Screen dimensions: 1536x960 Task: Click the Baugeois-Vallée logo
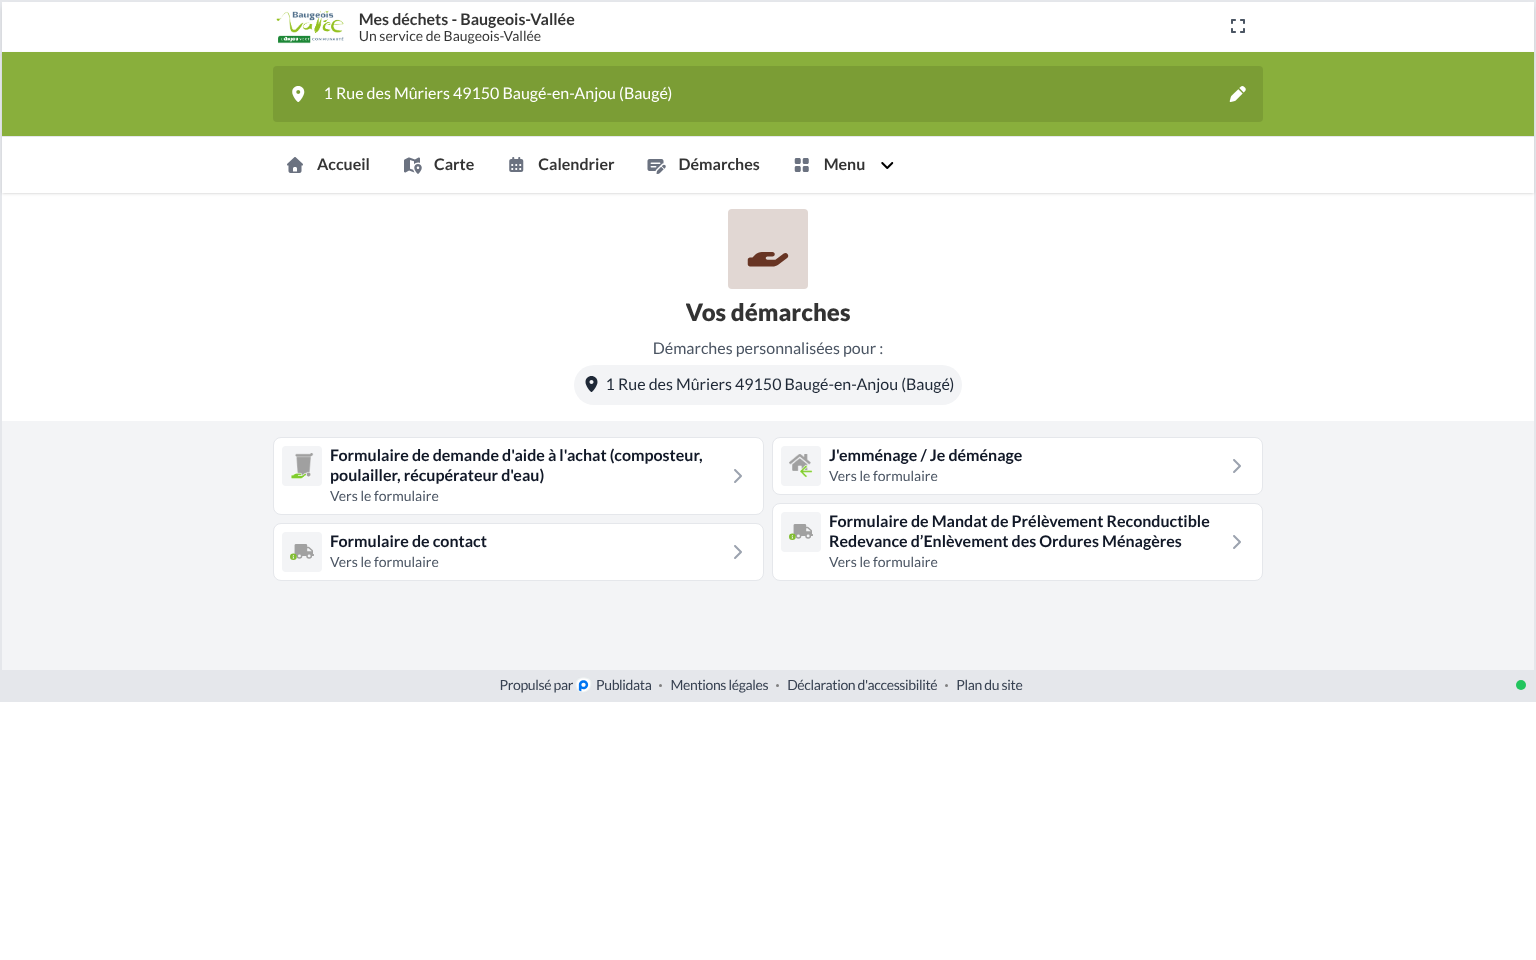311,27
